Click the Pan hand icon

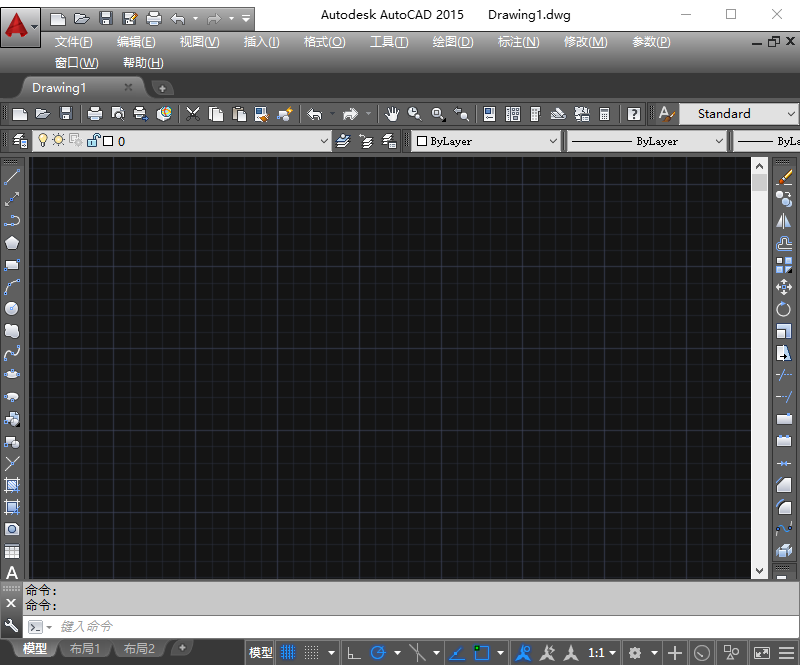coord(392,114)
